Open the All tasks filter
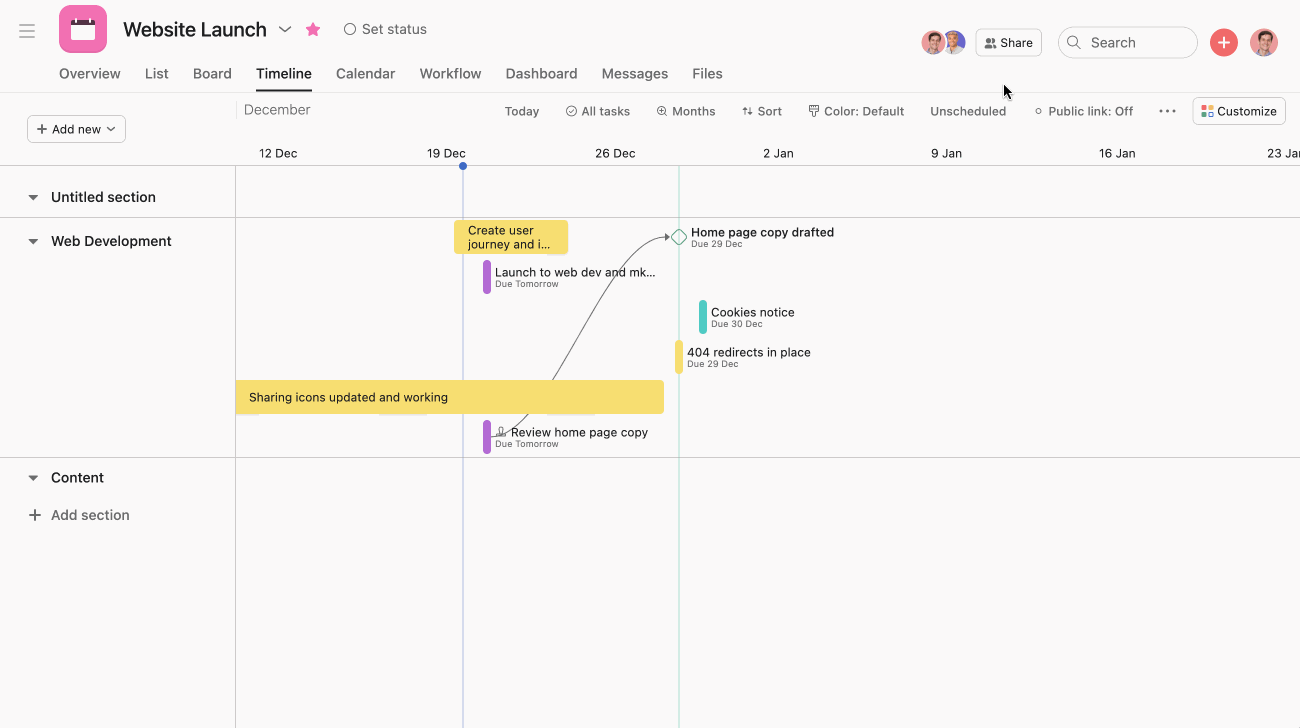The height and width of the screenshot is (728, 1300). pyautogui.click(x=597, y=111)
